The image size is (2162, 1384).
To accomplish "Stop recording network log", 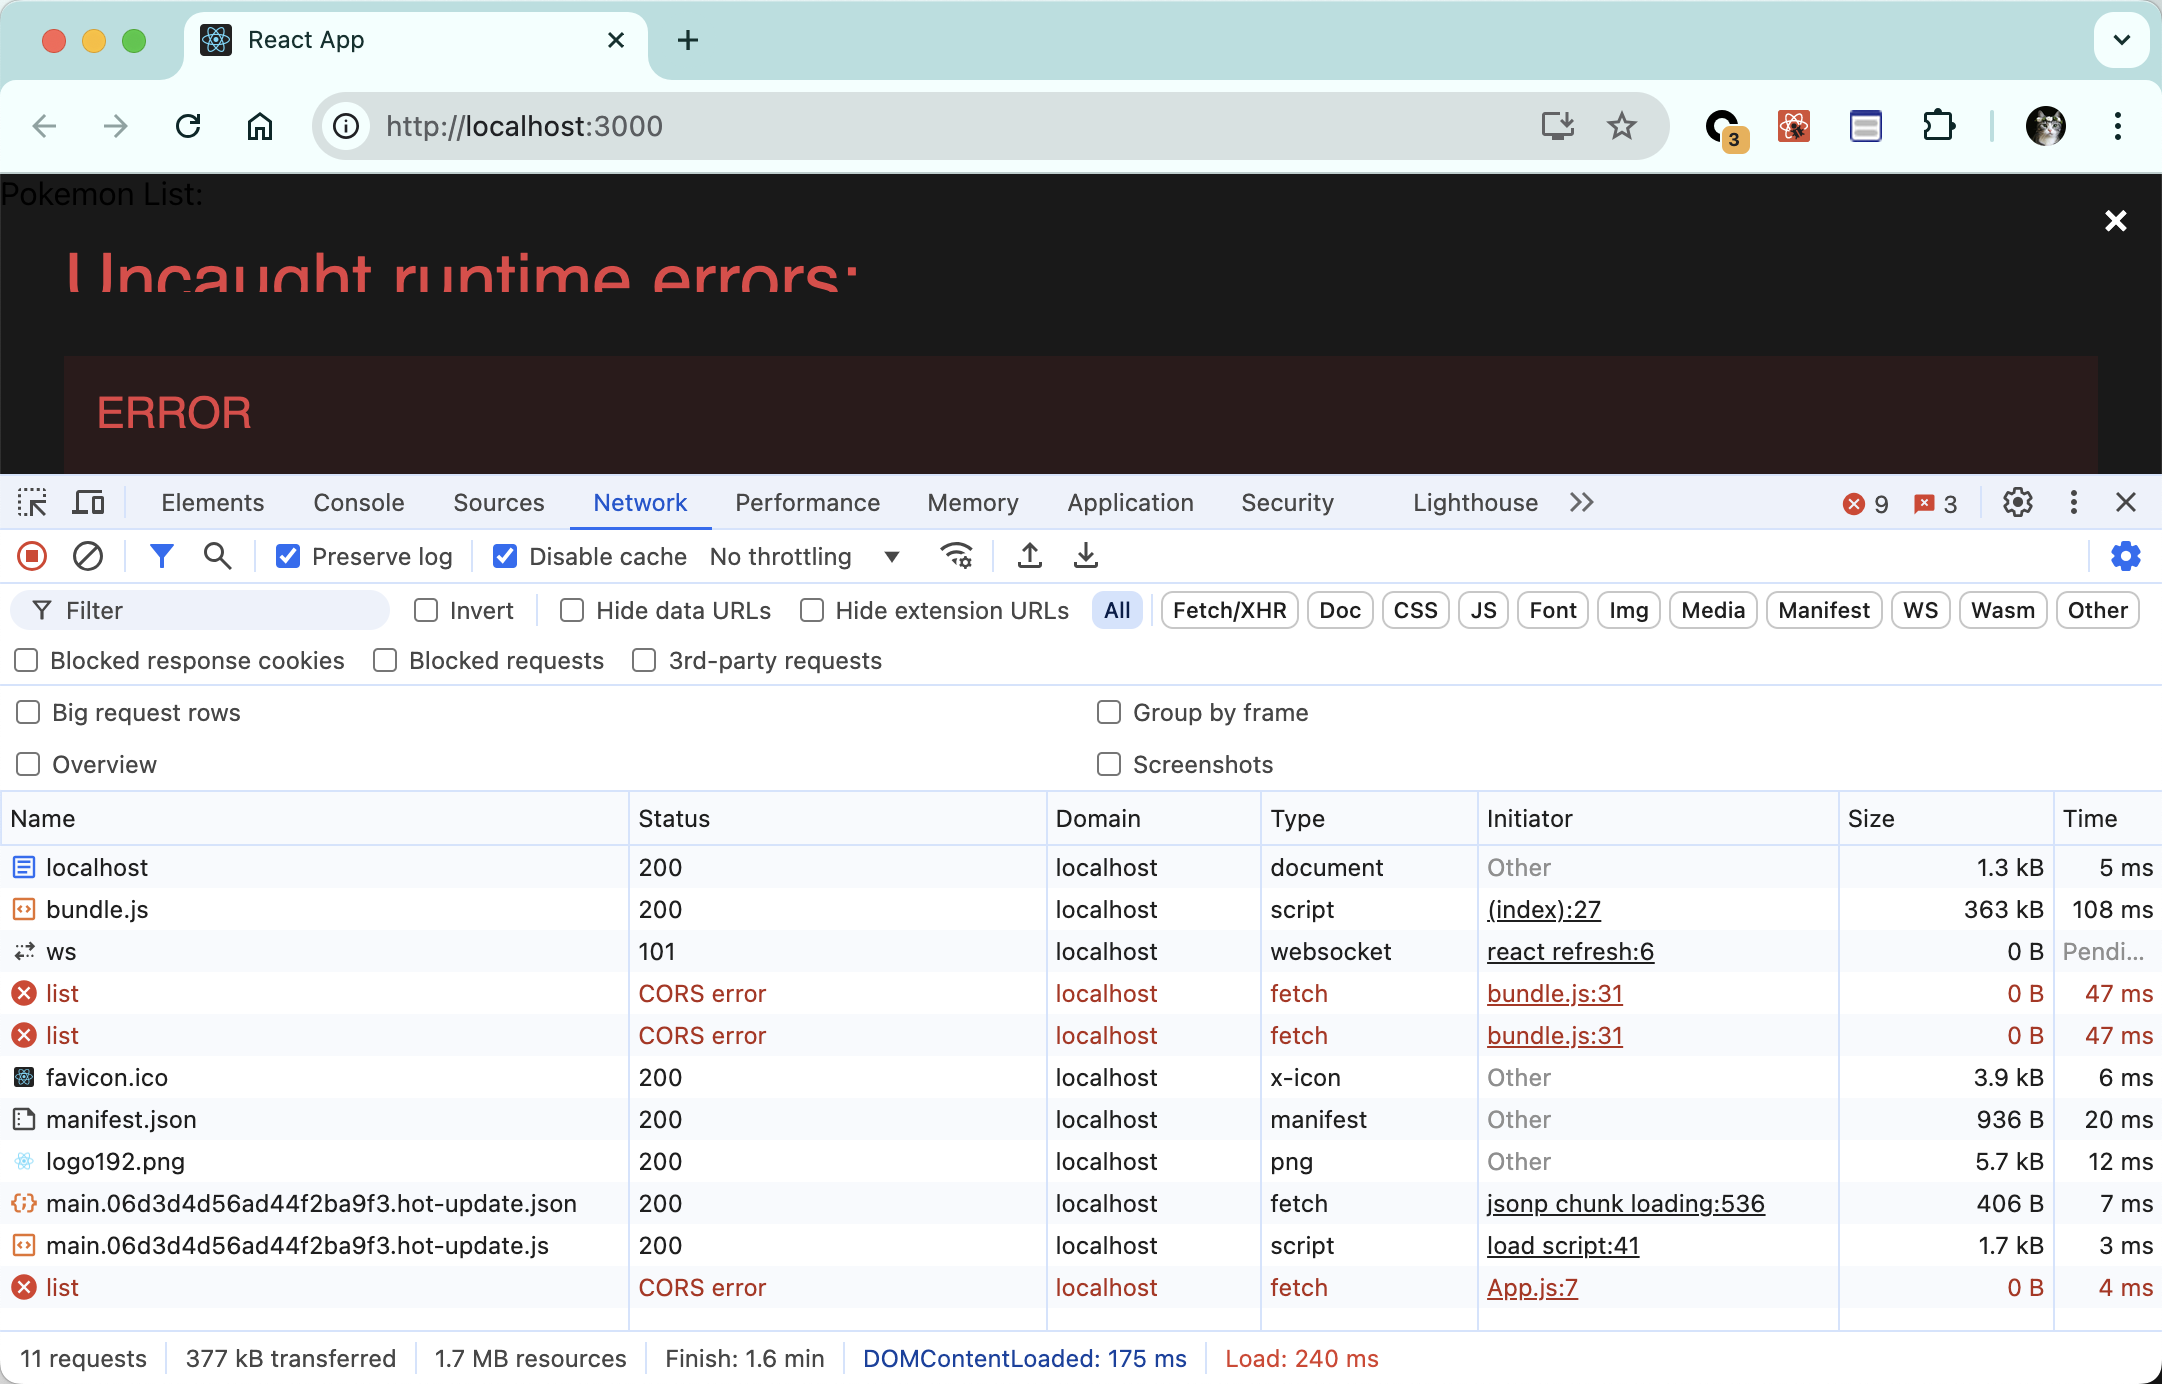I will click(x=32, y=556).
